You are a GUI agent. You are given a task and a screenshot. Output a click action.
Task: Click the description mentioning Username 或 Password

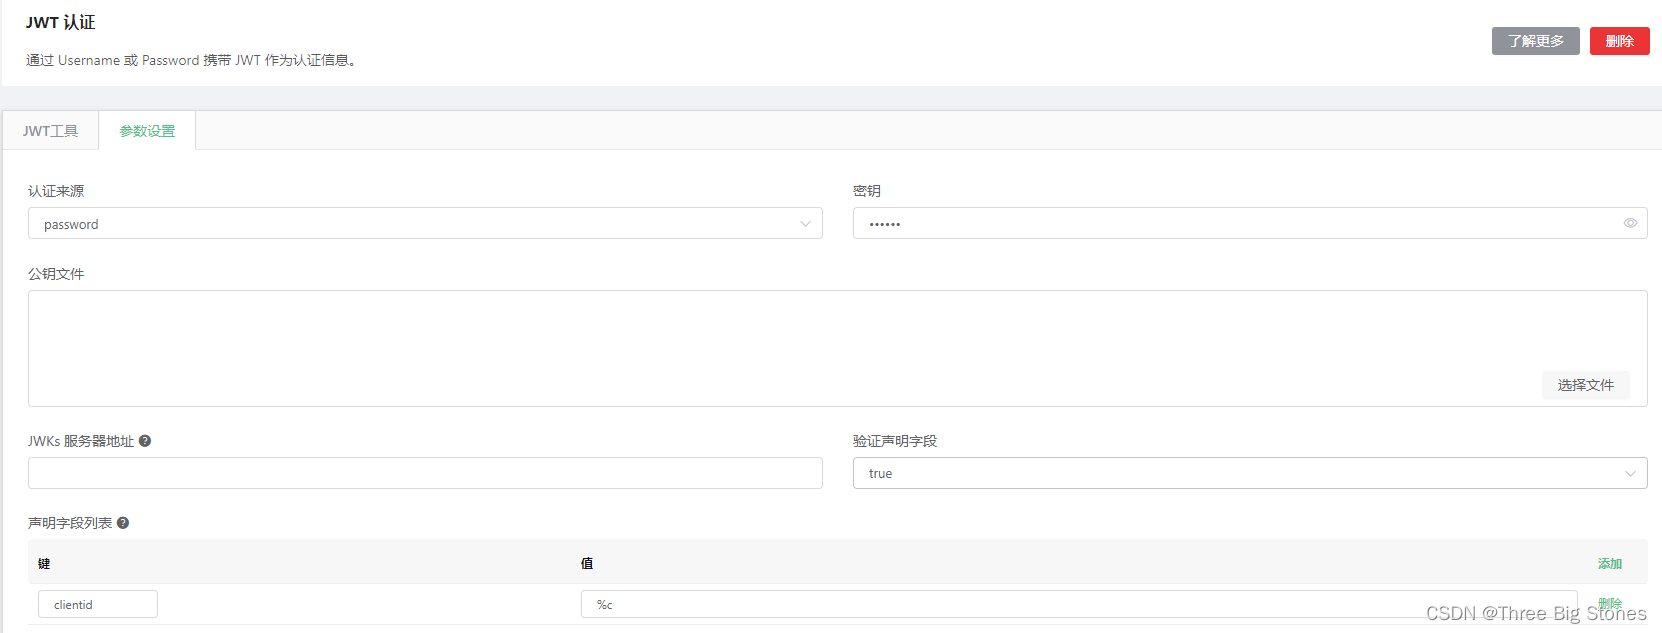point(191,60)
